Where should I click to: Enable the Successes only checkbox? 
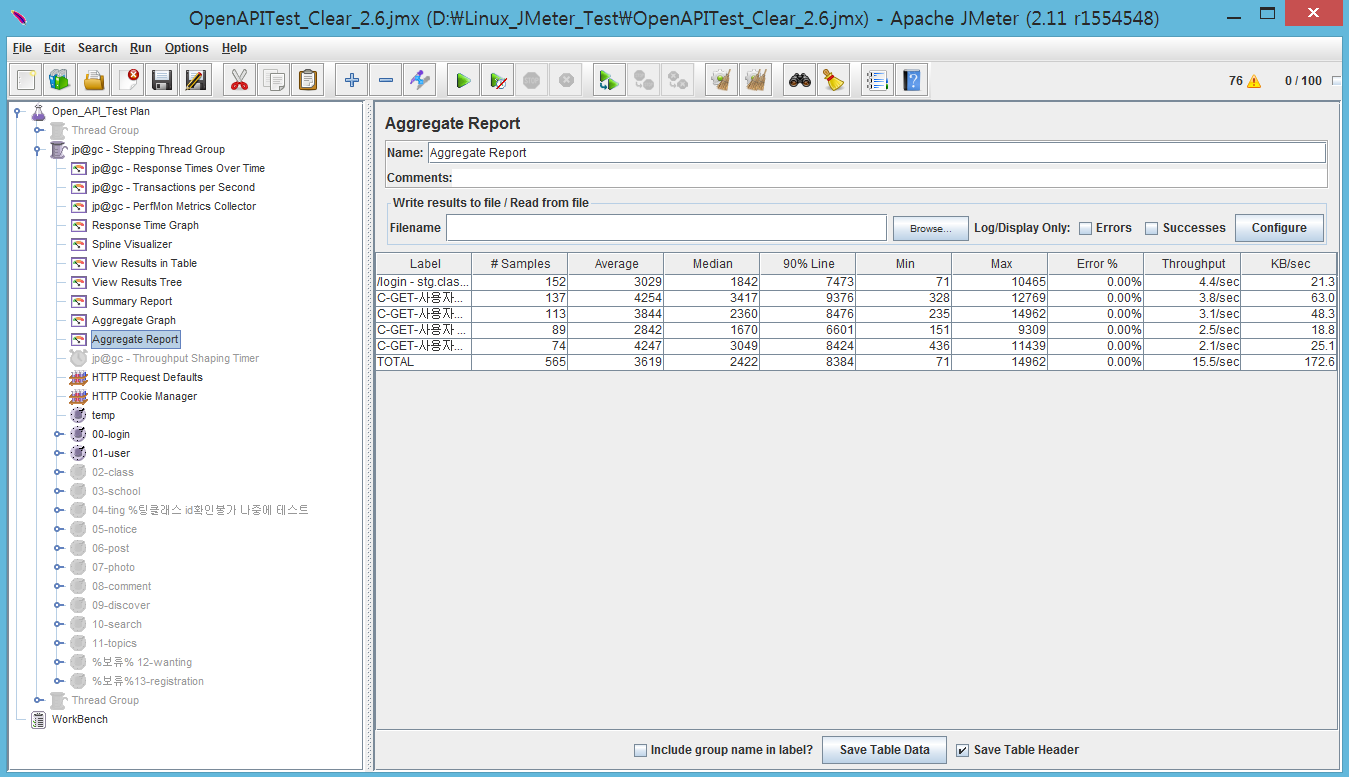[x=1151, y=228]
